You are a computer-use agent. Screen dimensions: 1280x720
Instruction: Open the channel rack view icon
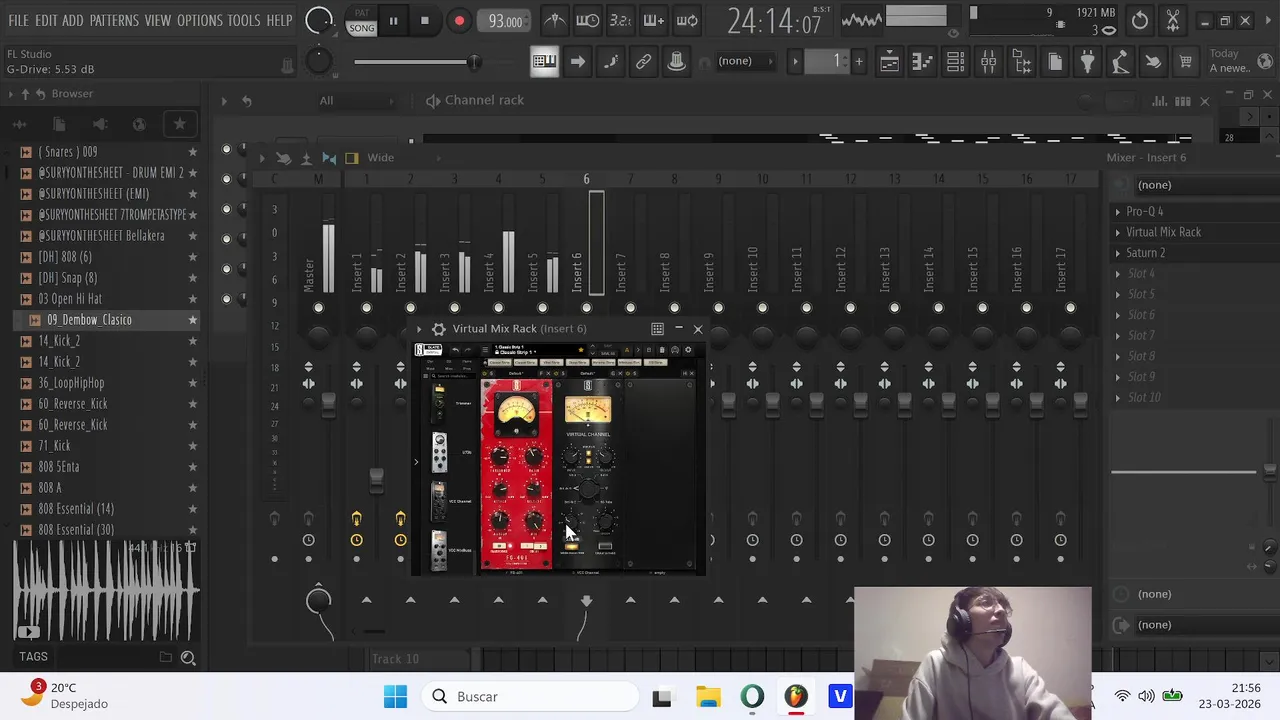coord(955,62)
